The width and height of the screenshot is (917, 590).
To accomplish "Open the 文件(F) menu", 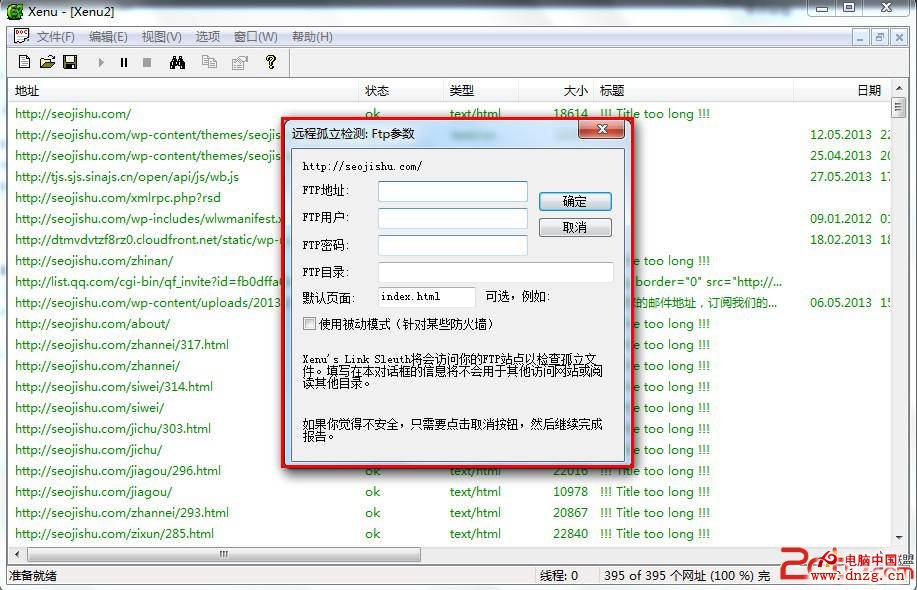I will [x=55, y=37].
